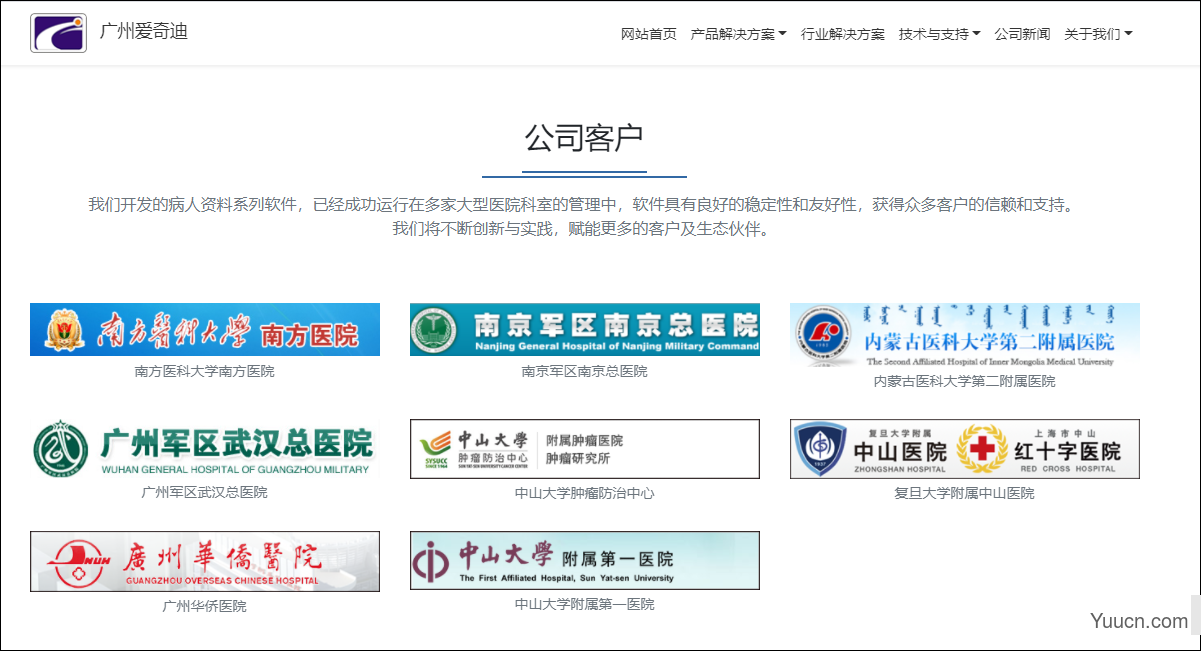Click the 公司客户 section heading
The width and height of the screenshot is (1201, 651).
[x=584, y=138]
